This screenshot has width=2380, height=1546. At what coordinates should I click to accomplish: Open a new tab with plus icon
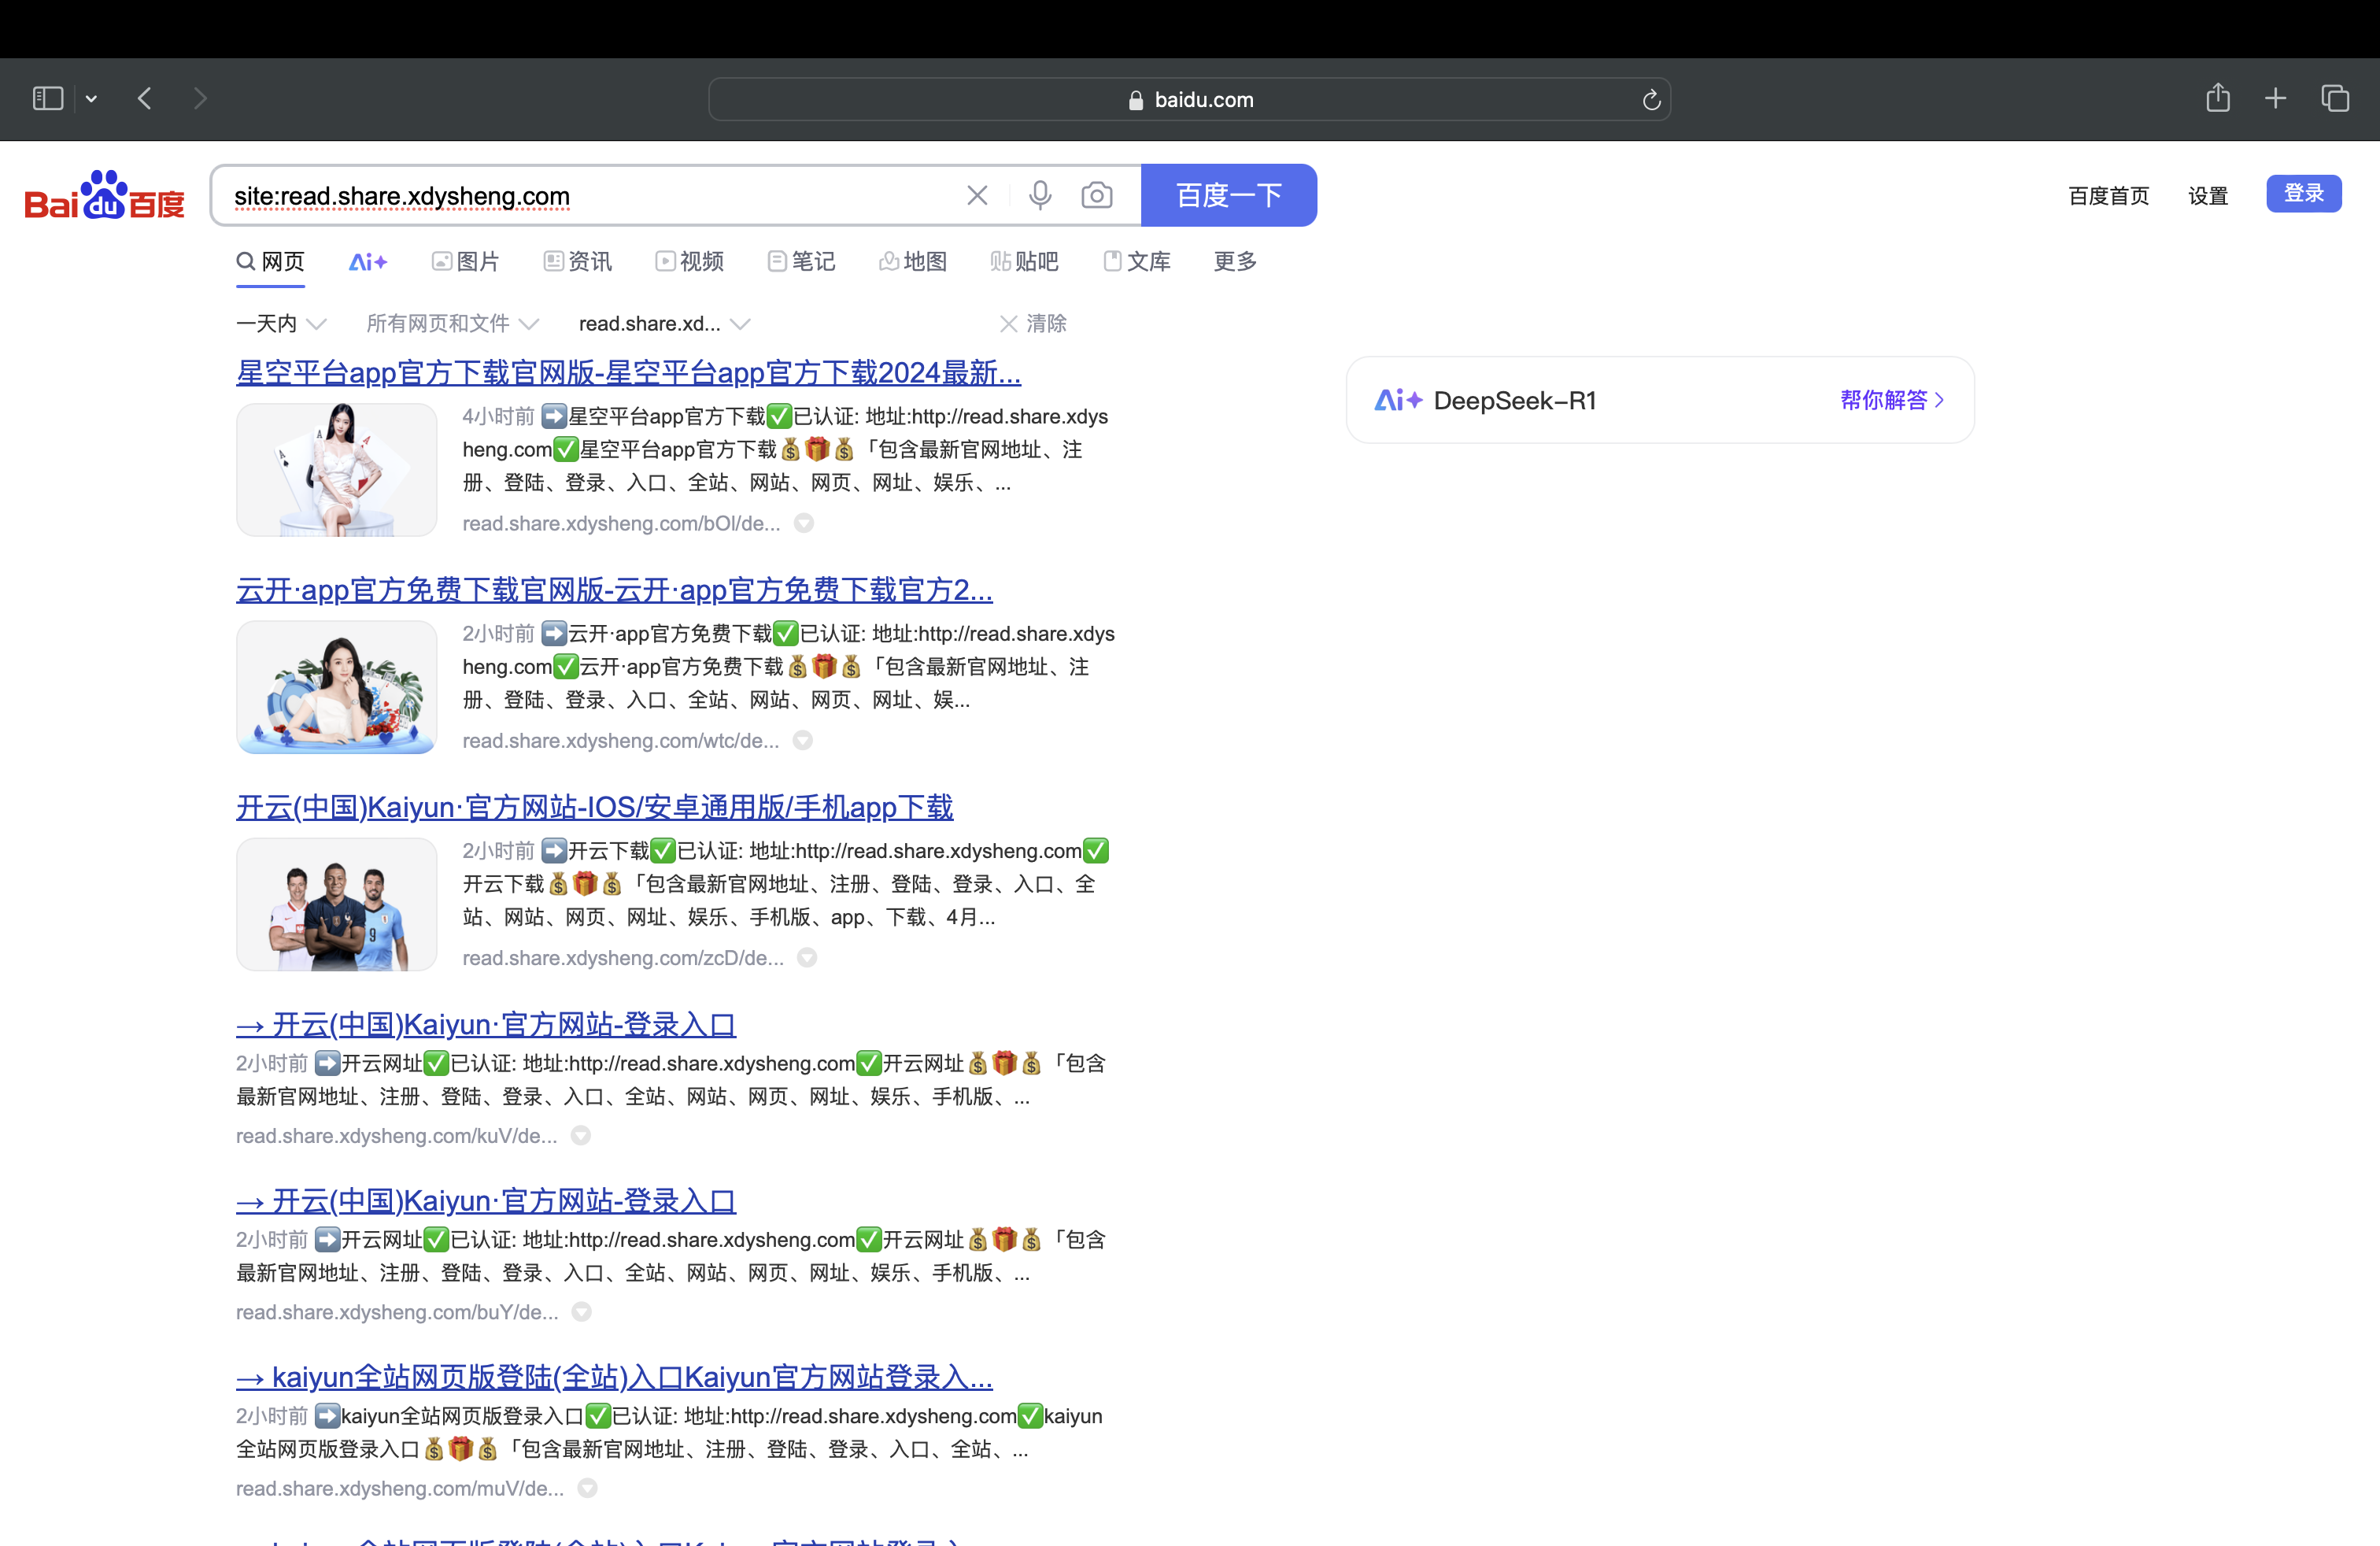tap(2275, 98)
